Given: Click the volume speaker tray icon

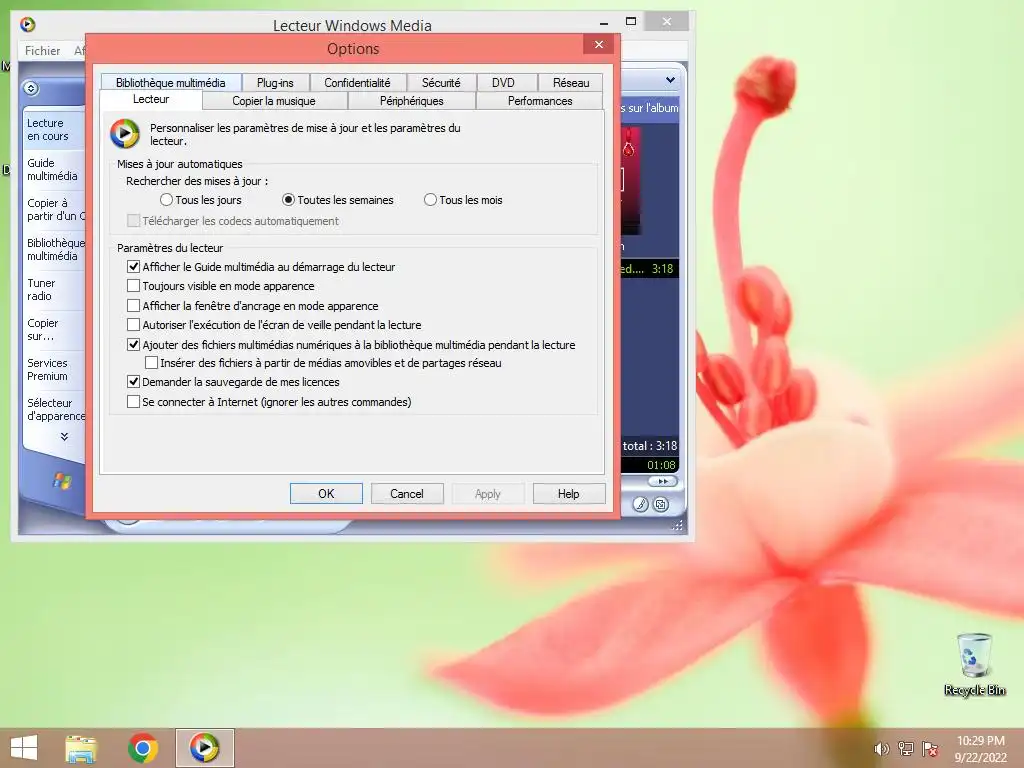Looking at the screenshot, I should (882, 749).
